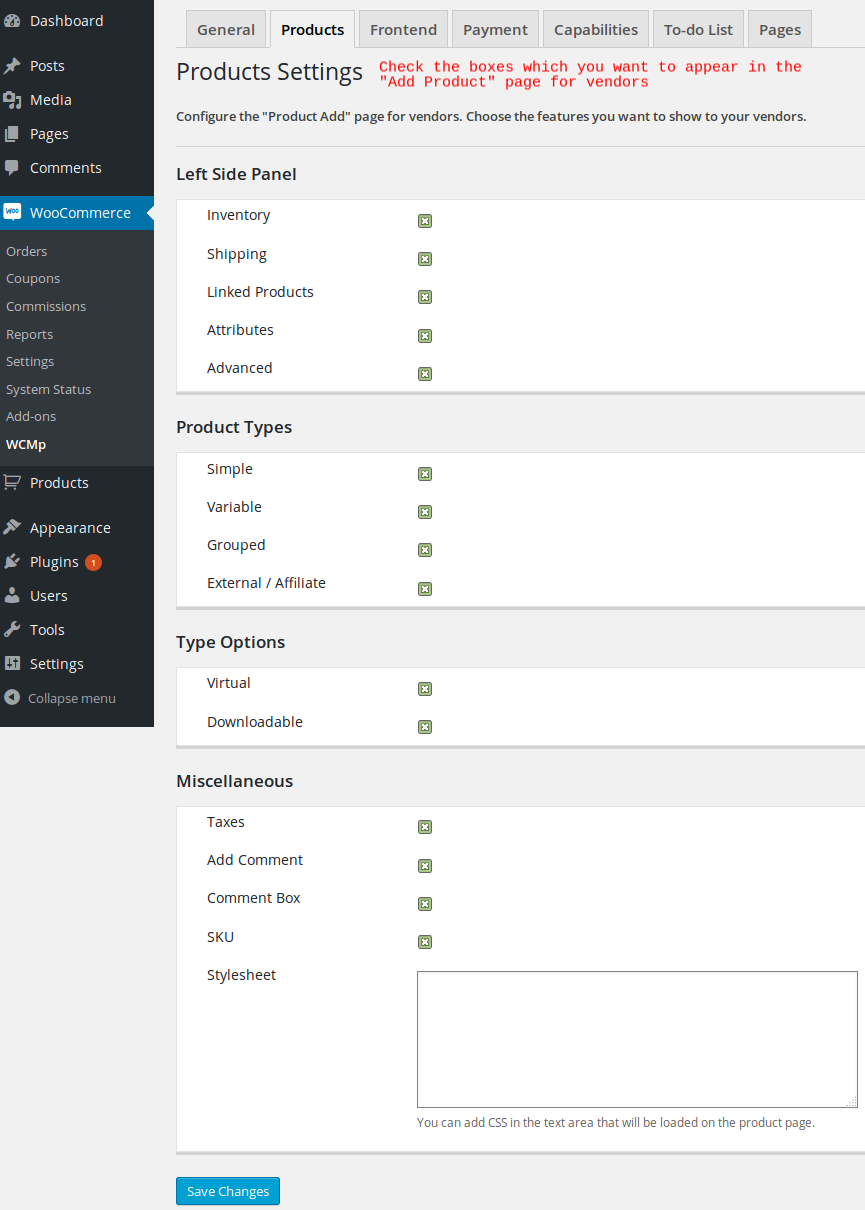Switch to the Payment tab
Viewport: 865px width, 1210px height.
pos(495,30)
